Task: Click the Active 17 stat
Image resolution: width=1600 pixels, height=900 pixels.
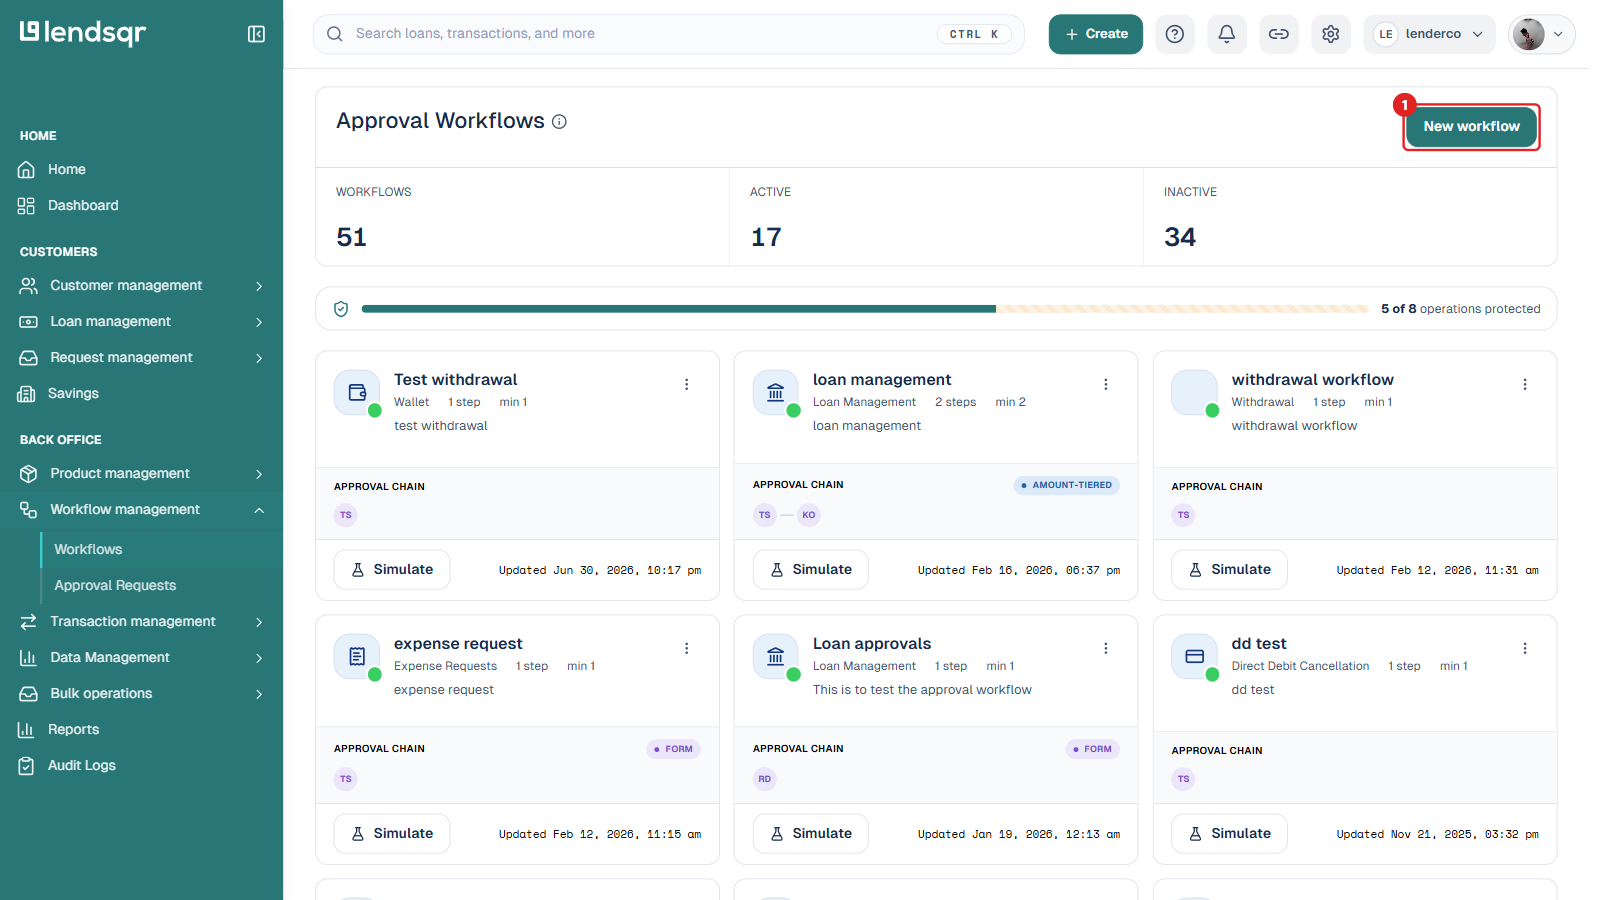Action: click(936, 217)
